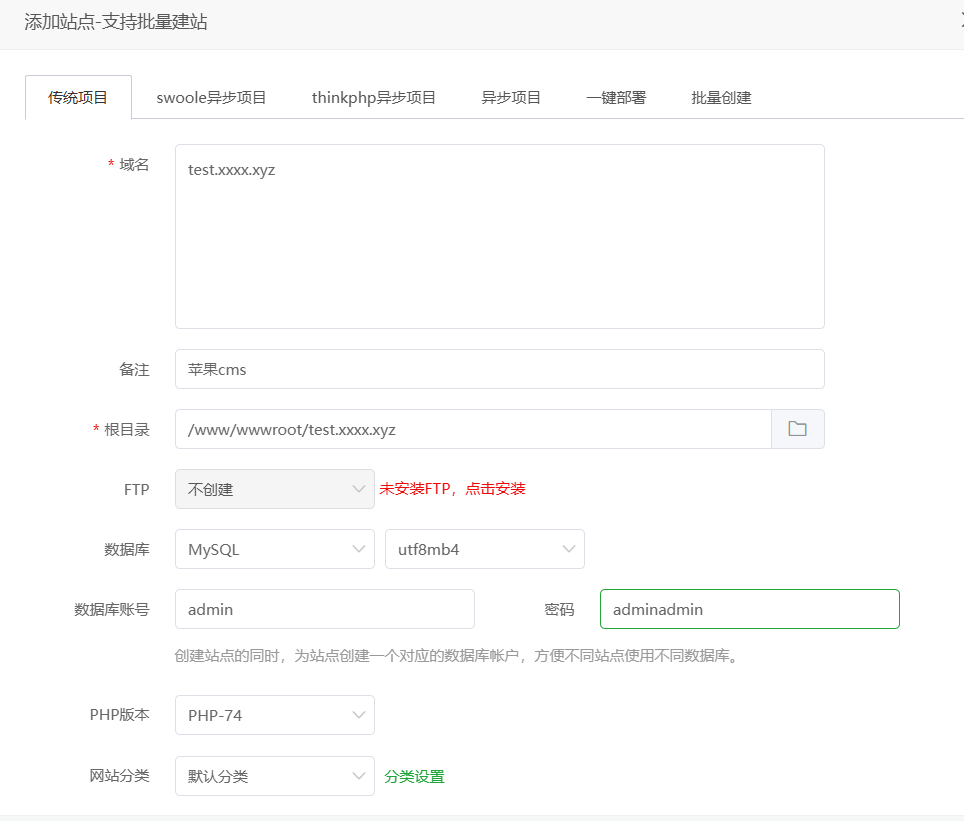Image resolution: width=964 pixels, height=821 pixels.
Task: Open the 默认分类 site category dropdown
Action: pyautogui.click(x=274, y=776)
